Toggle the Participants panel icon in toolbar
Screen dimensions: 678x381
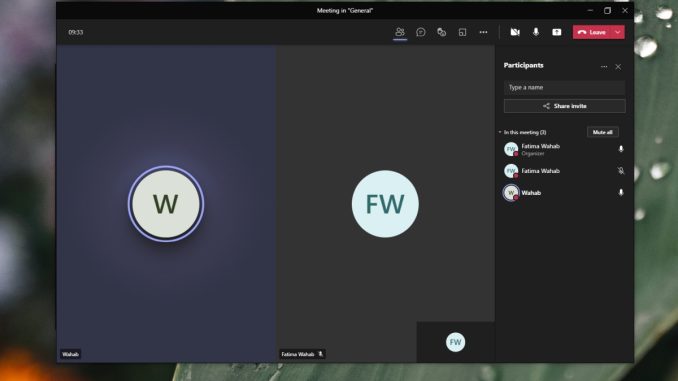point(400,32)
